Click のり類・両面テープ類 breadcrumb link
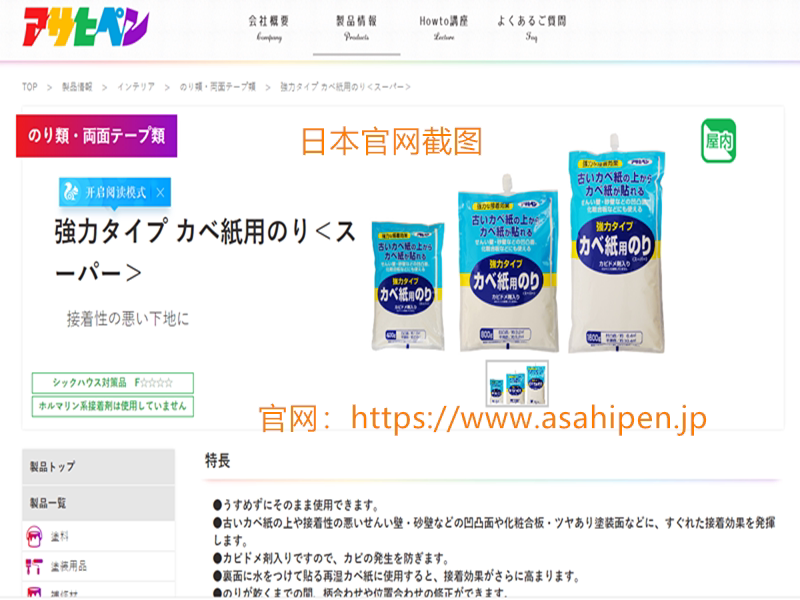800x600 pixels. click(217, 87)
